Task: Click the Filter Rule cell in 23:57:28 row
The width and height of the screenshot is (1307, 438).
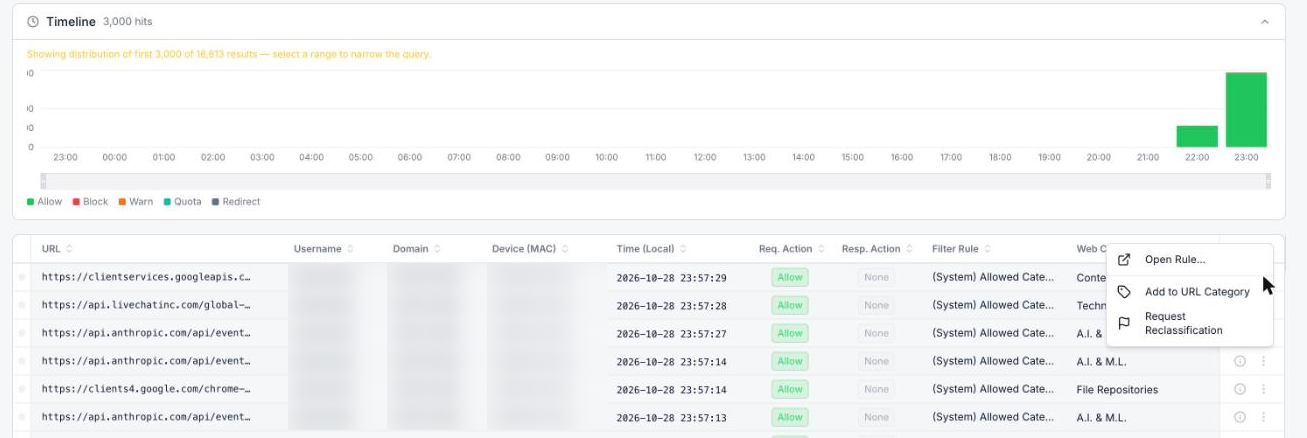Action: pyautogui.click(x=992, y=305)
